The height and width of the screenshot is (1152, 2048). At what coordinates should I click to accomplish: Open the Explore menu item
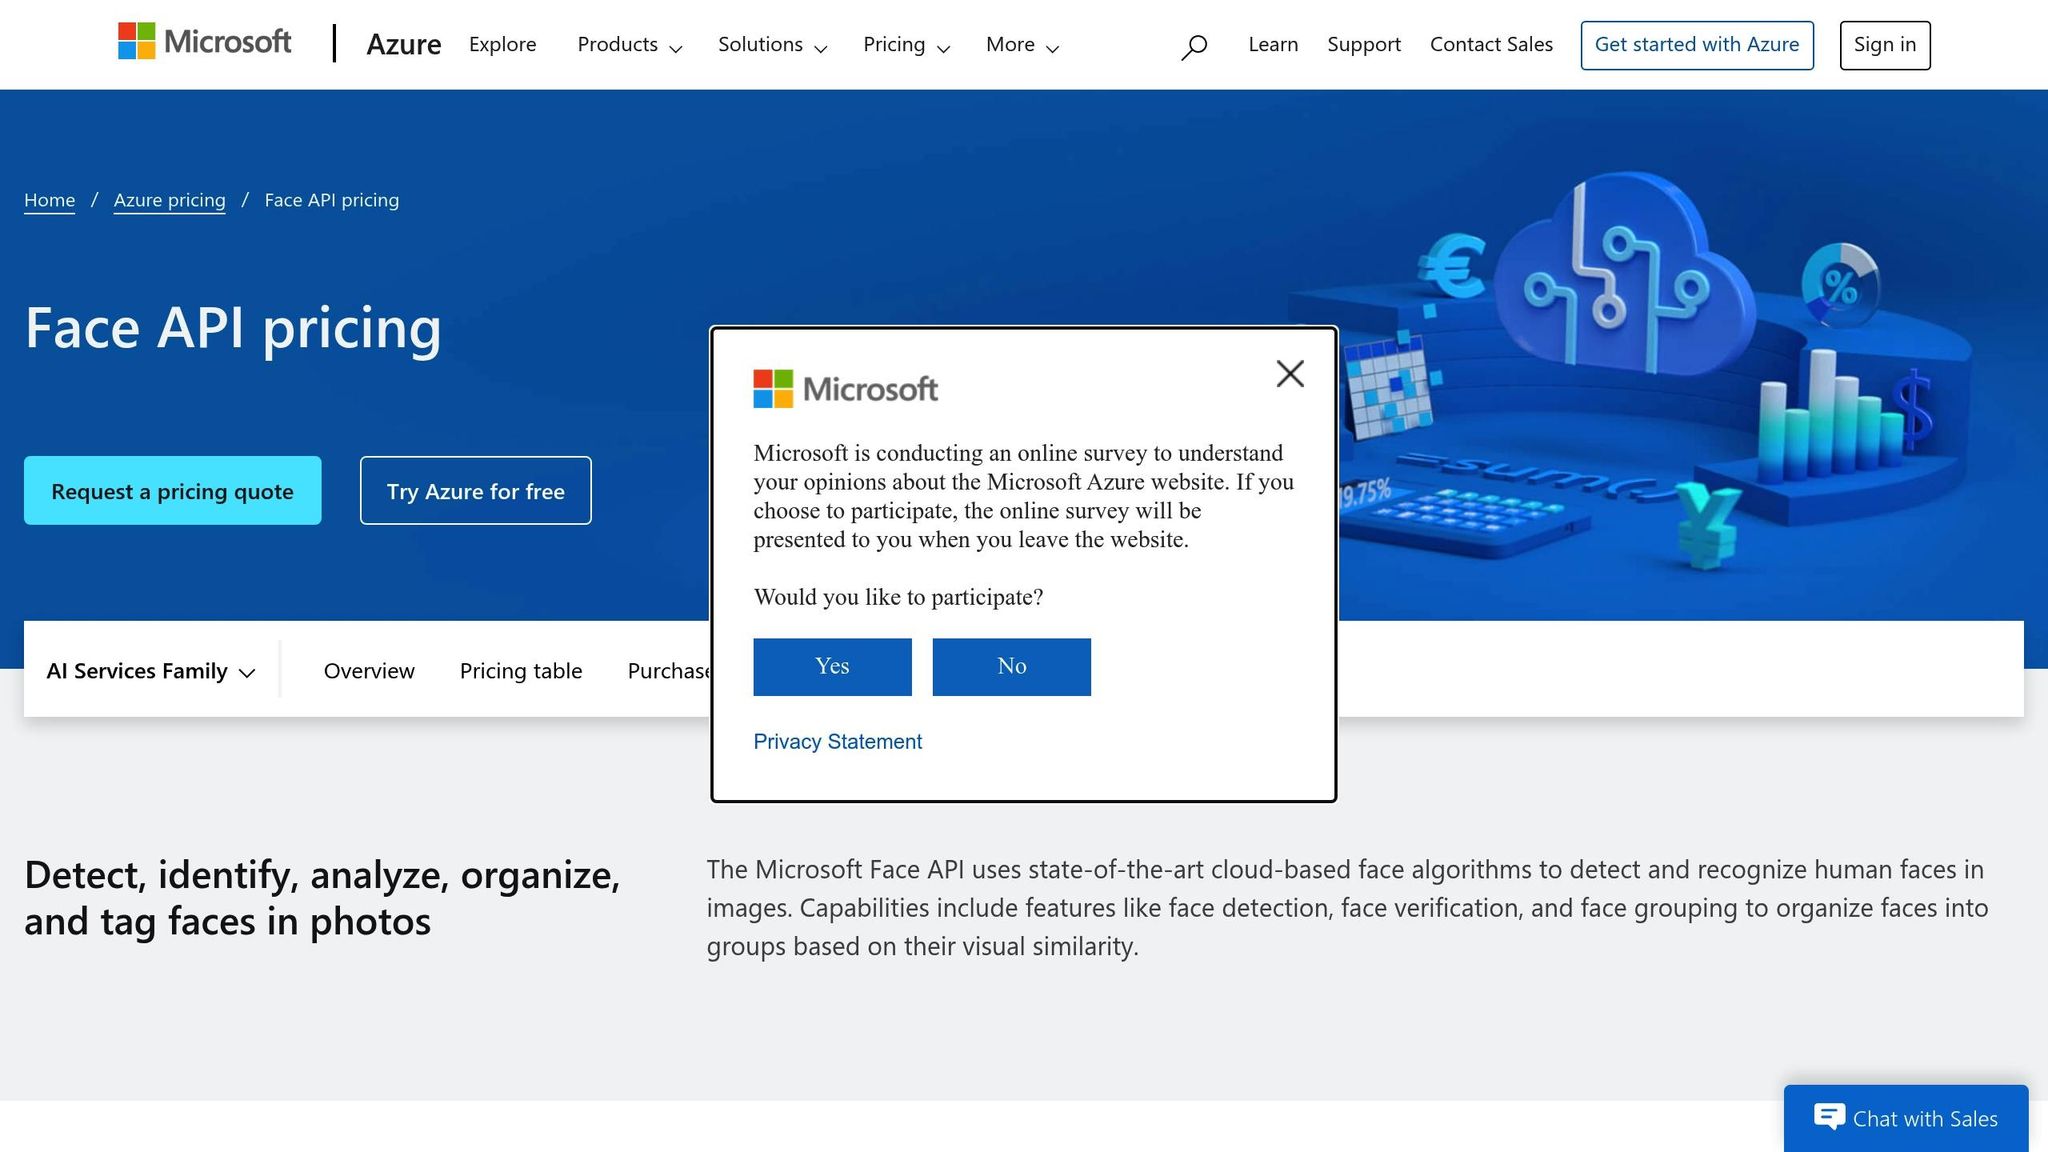[502, 44]
